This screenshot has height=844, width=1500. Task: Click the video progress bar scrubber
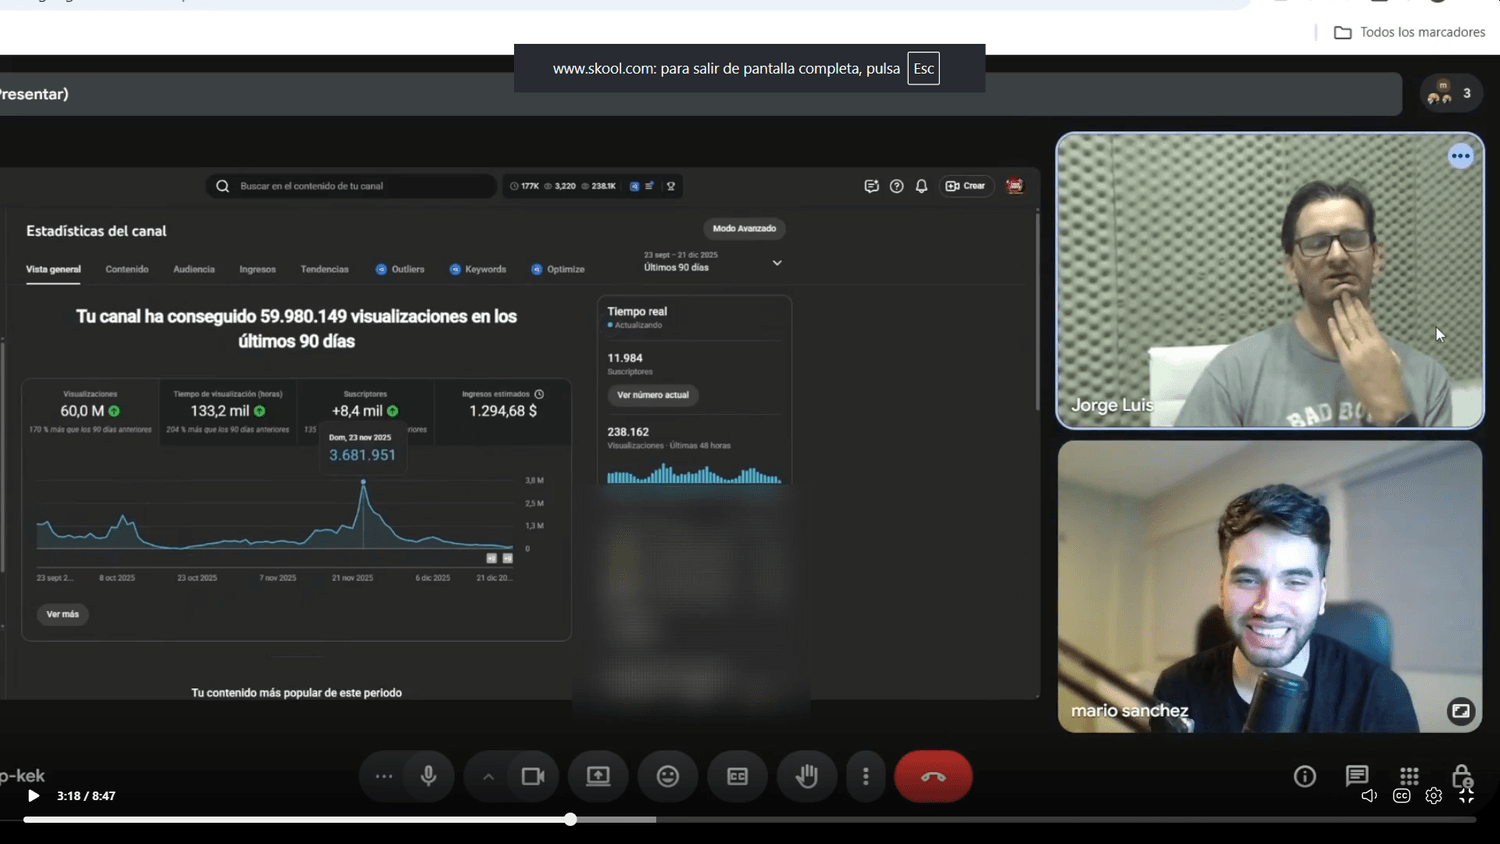(570, 819)
